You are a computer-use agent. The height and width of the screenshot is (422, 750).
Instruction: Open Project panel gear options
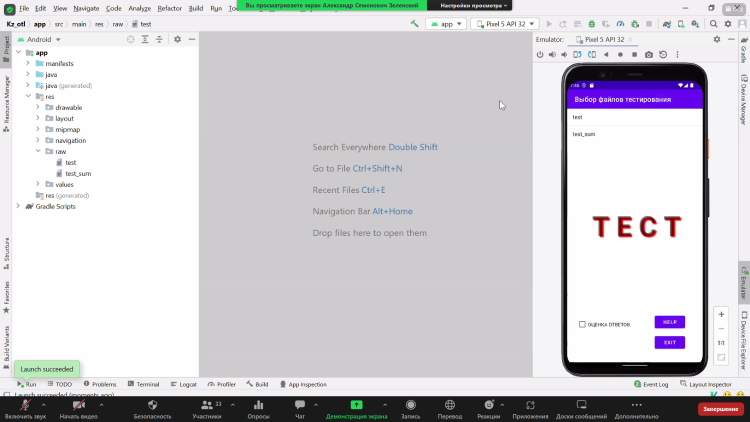tap(177, 39)
